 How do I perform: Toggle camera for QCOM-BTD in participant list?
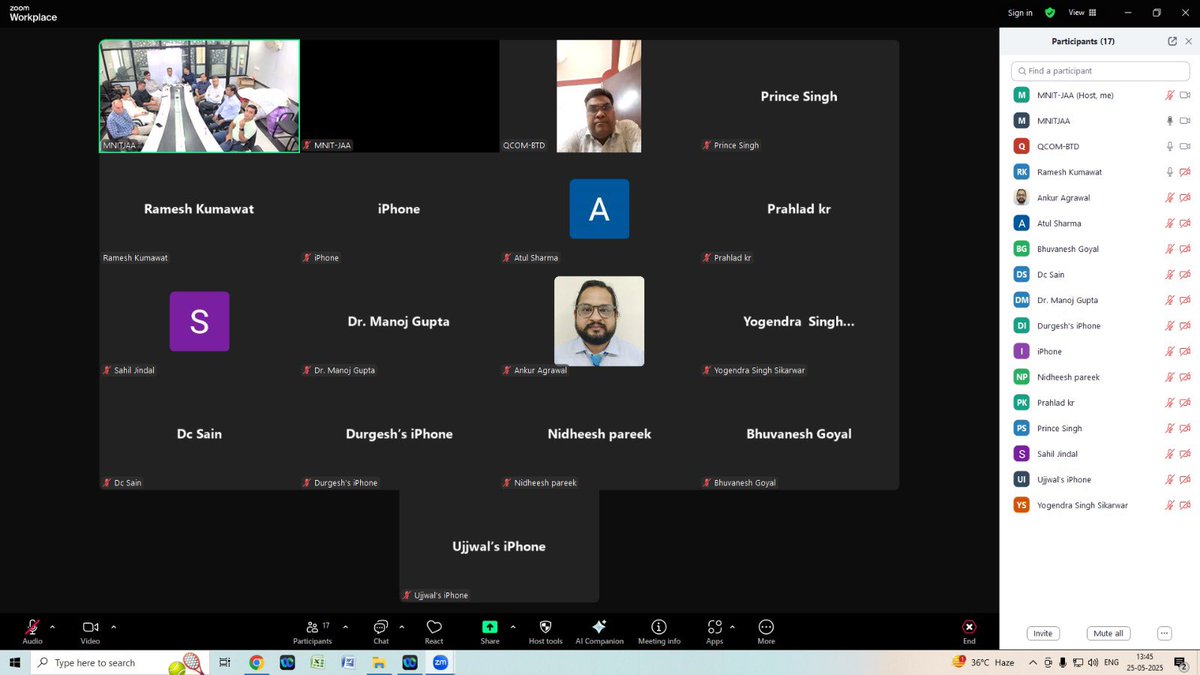(1185, 146)
